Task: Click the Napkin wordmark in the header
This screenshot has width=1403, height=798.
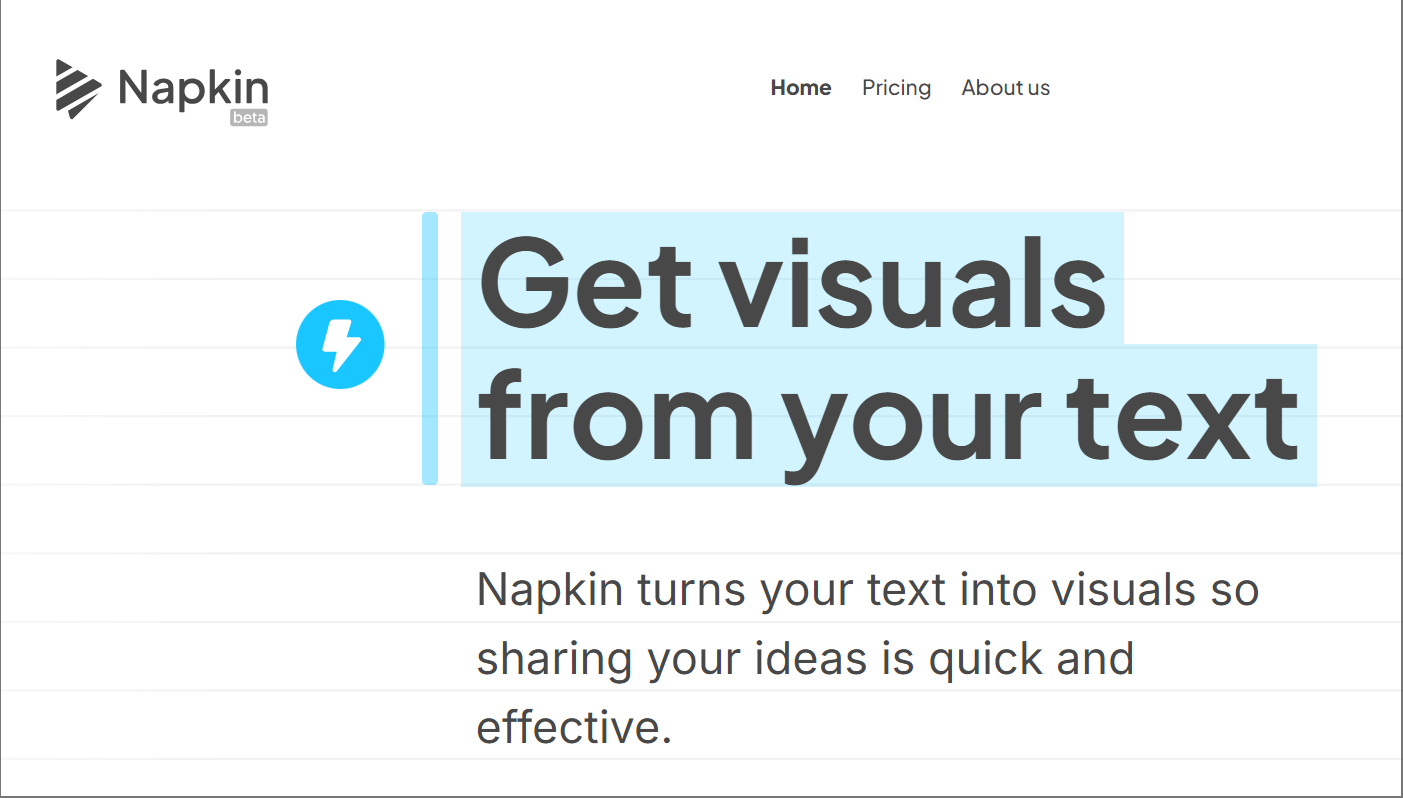Action: (193, 88)
